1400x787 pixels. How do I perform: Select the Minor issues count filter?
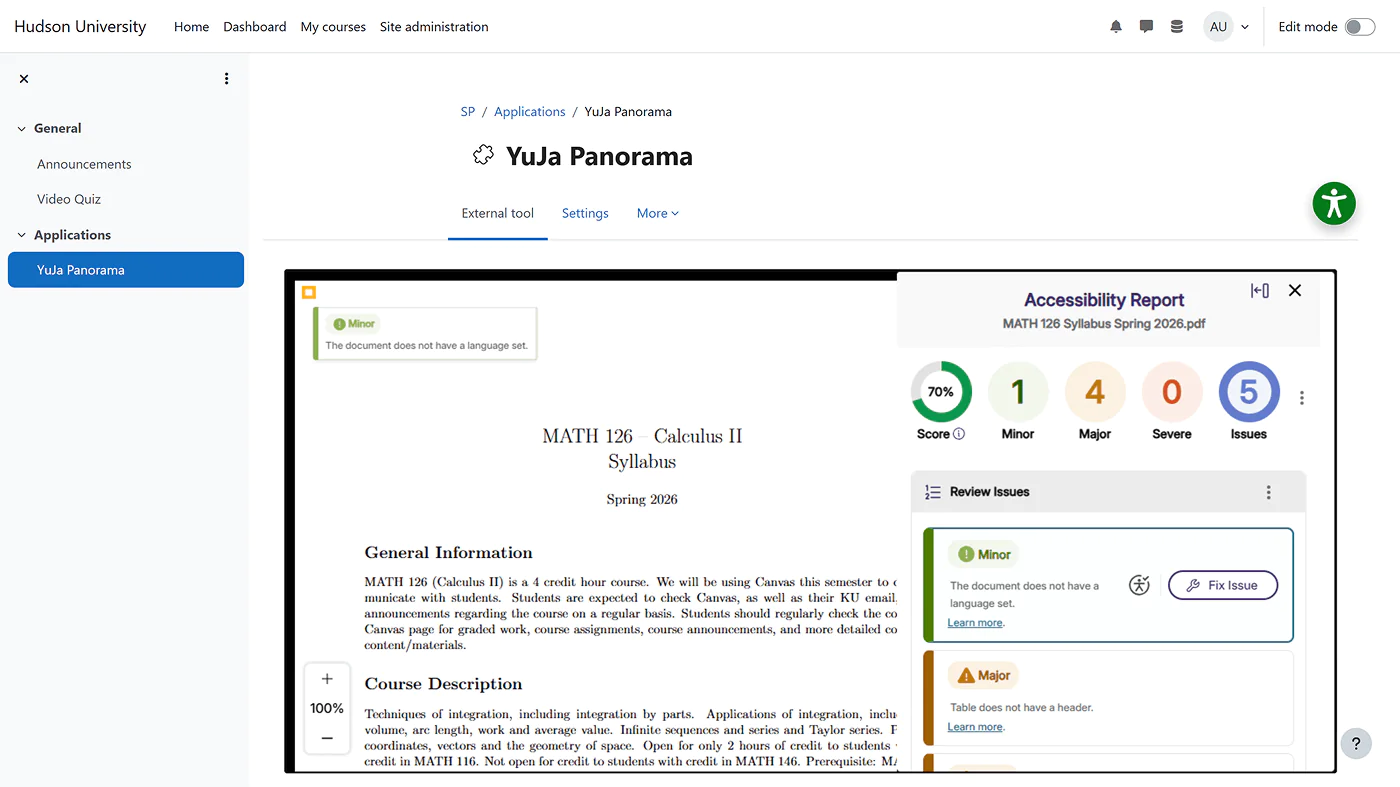[x=1018, y=392]
